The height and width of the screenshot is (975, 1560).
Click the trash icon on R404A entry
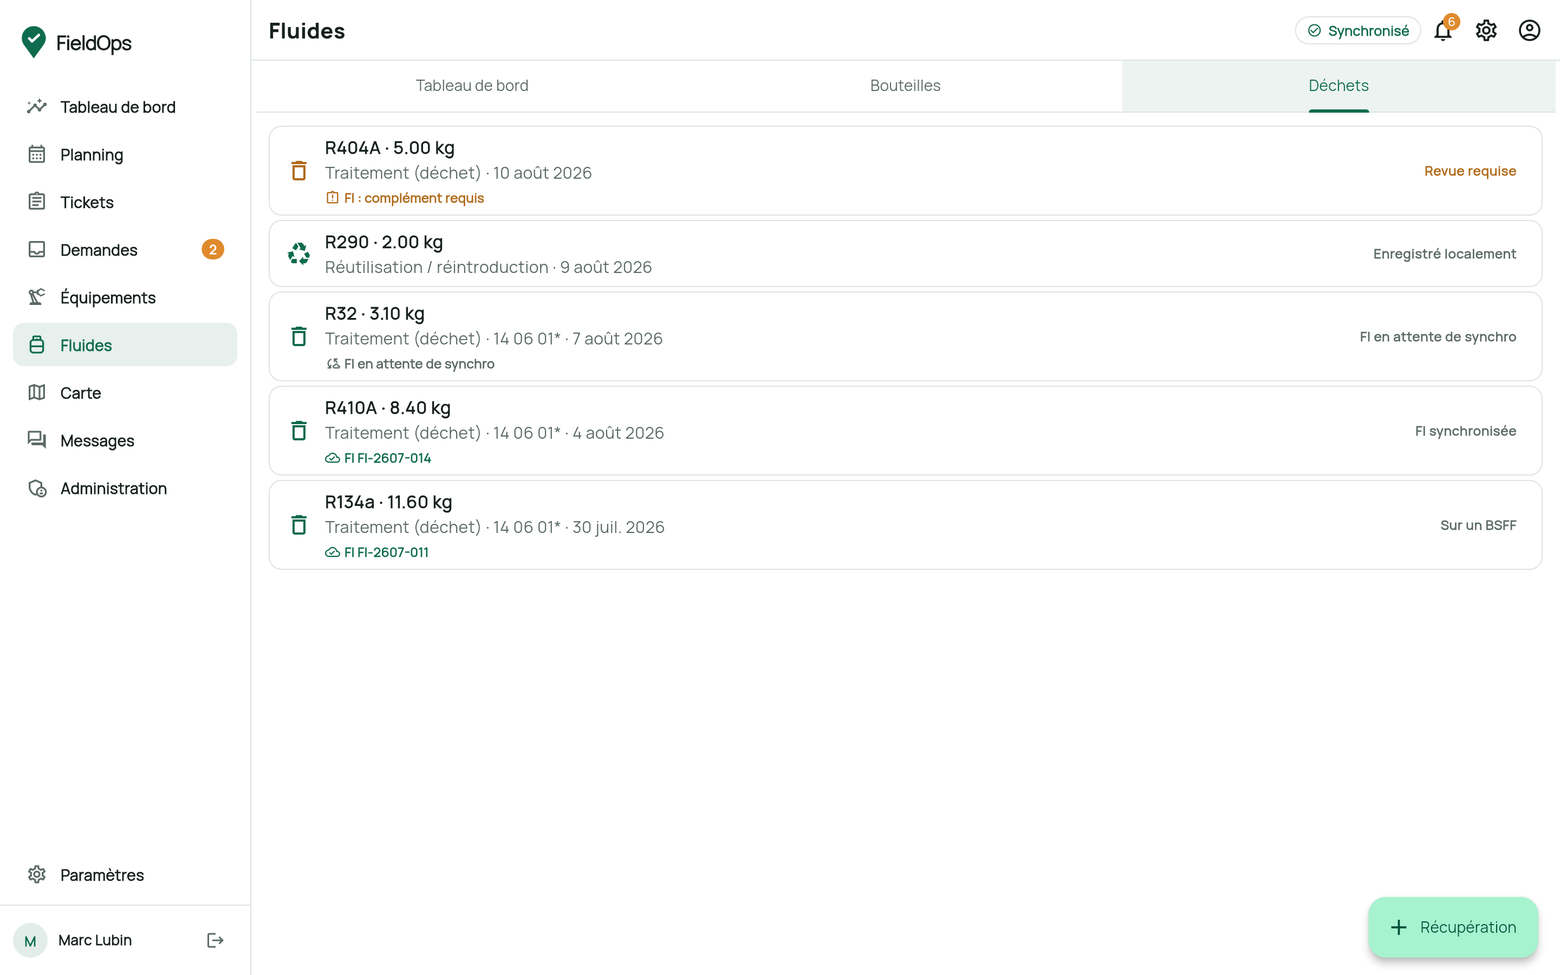(x=299, y=171)
